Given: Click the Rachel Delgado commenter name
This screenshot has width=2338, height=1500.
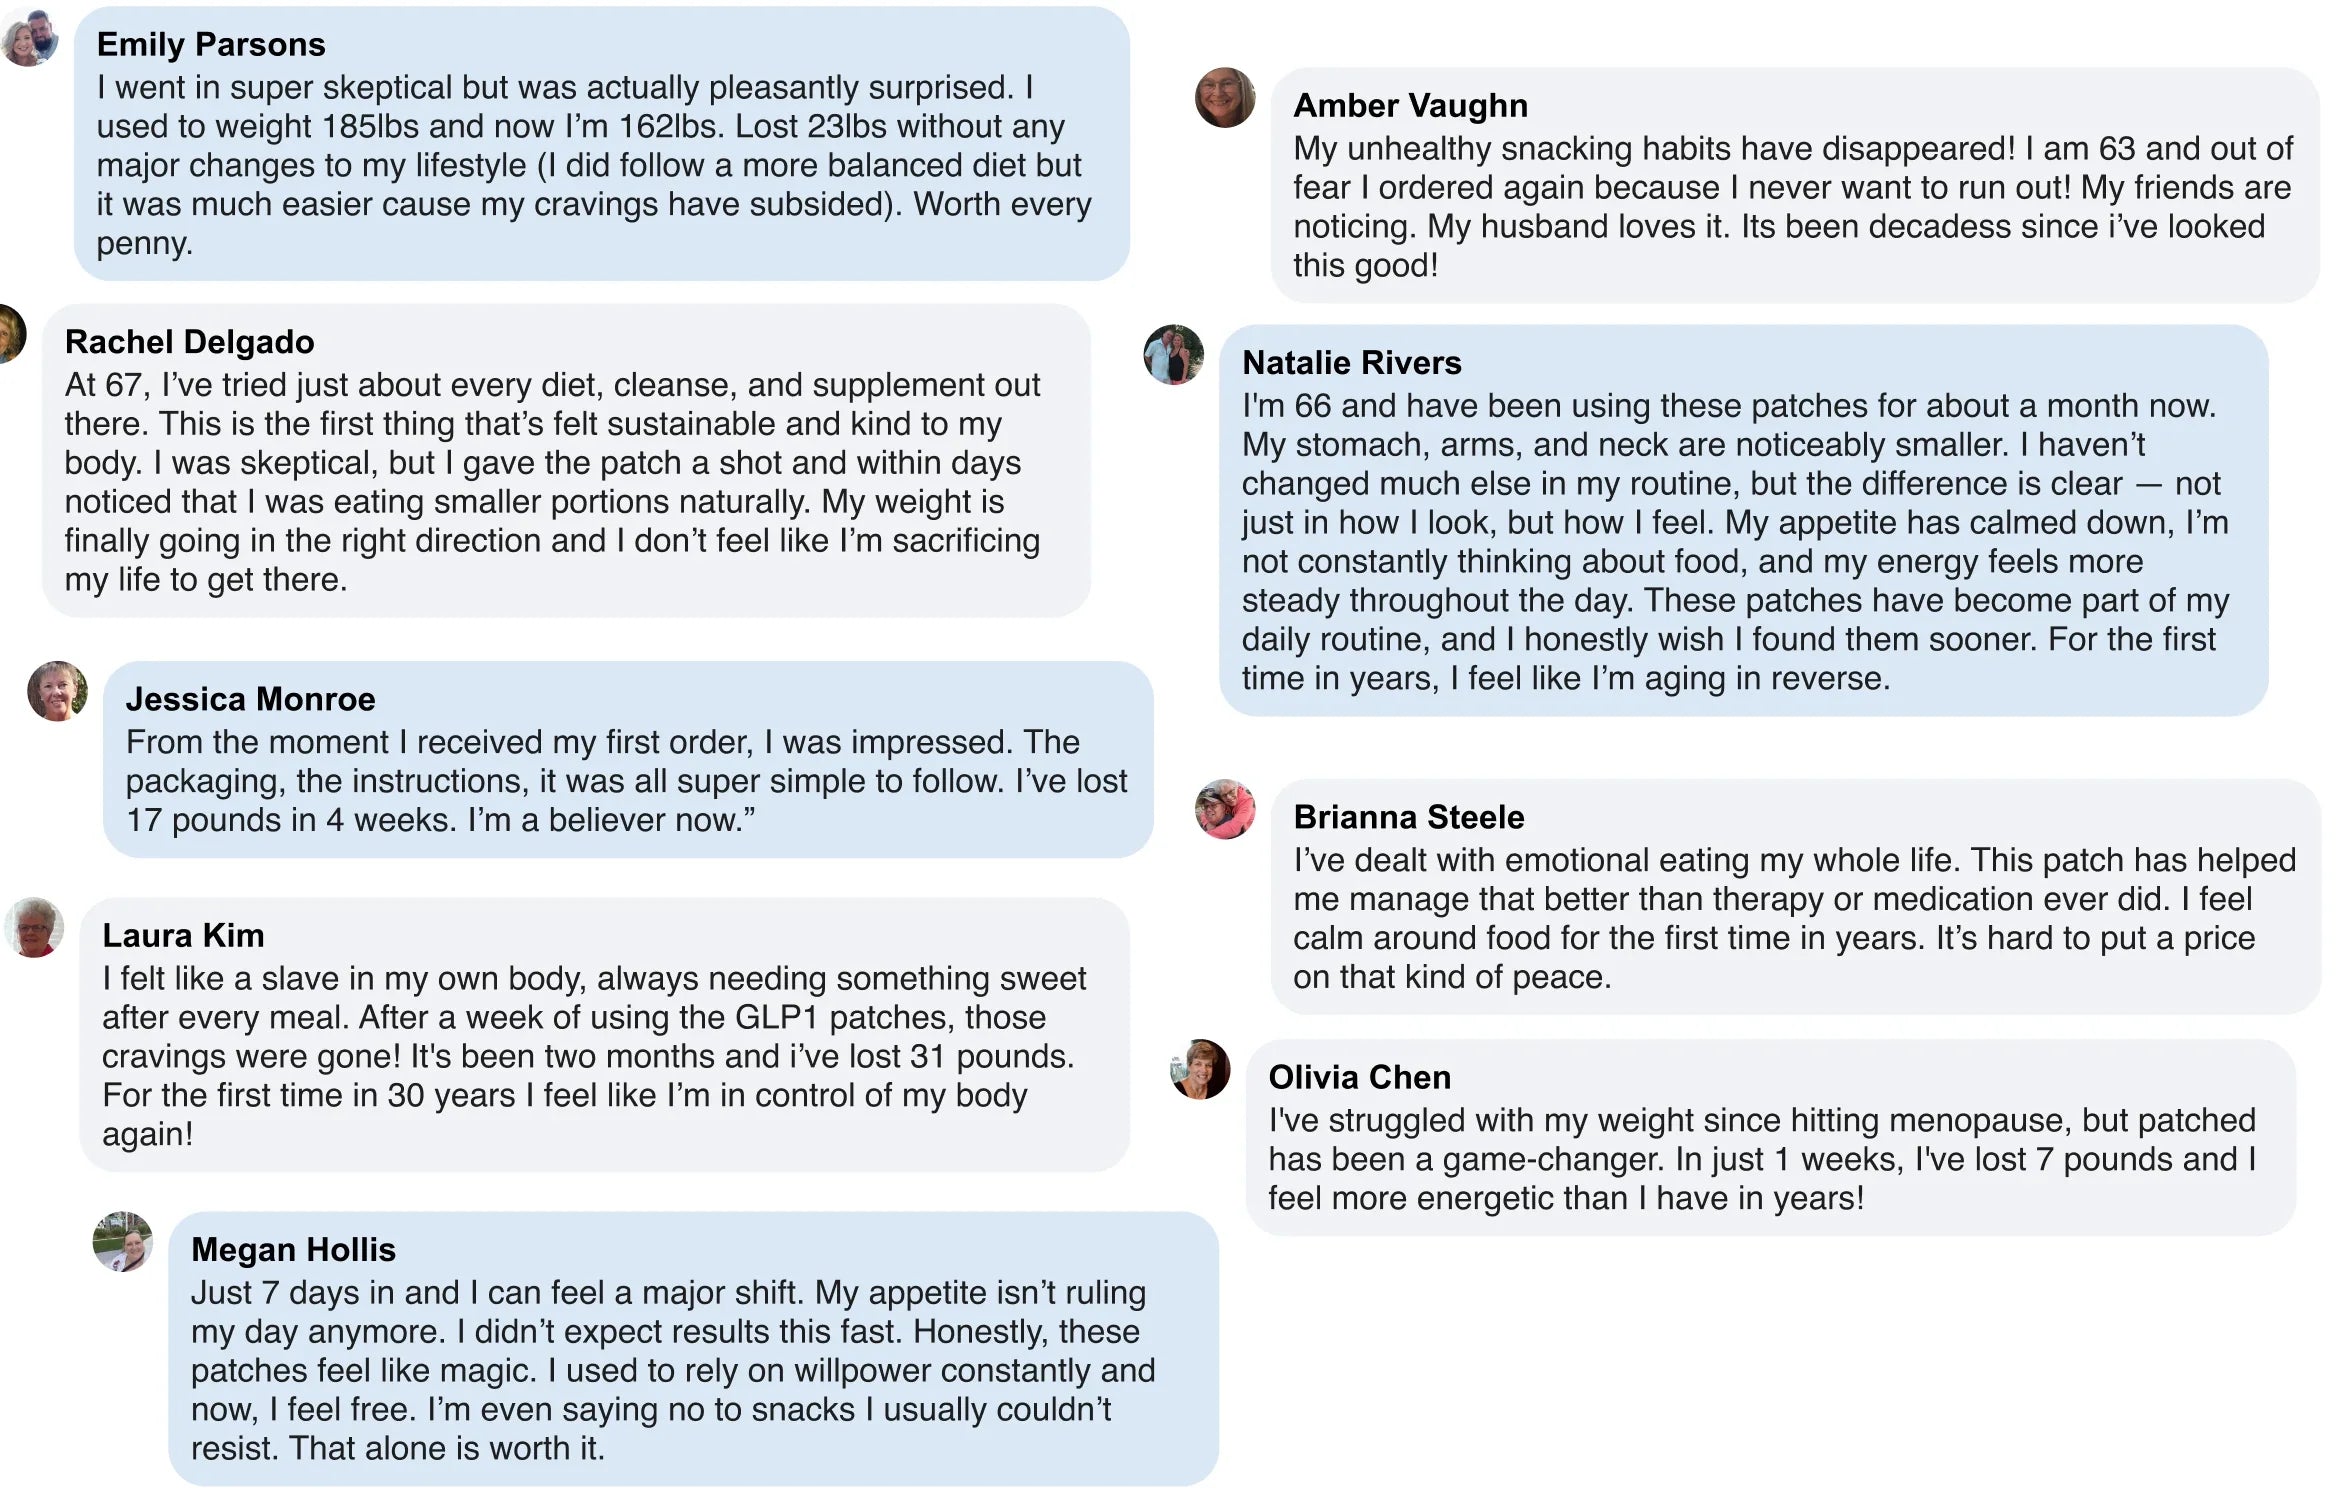Looking at the screenshot, I should 190,342.
